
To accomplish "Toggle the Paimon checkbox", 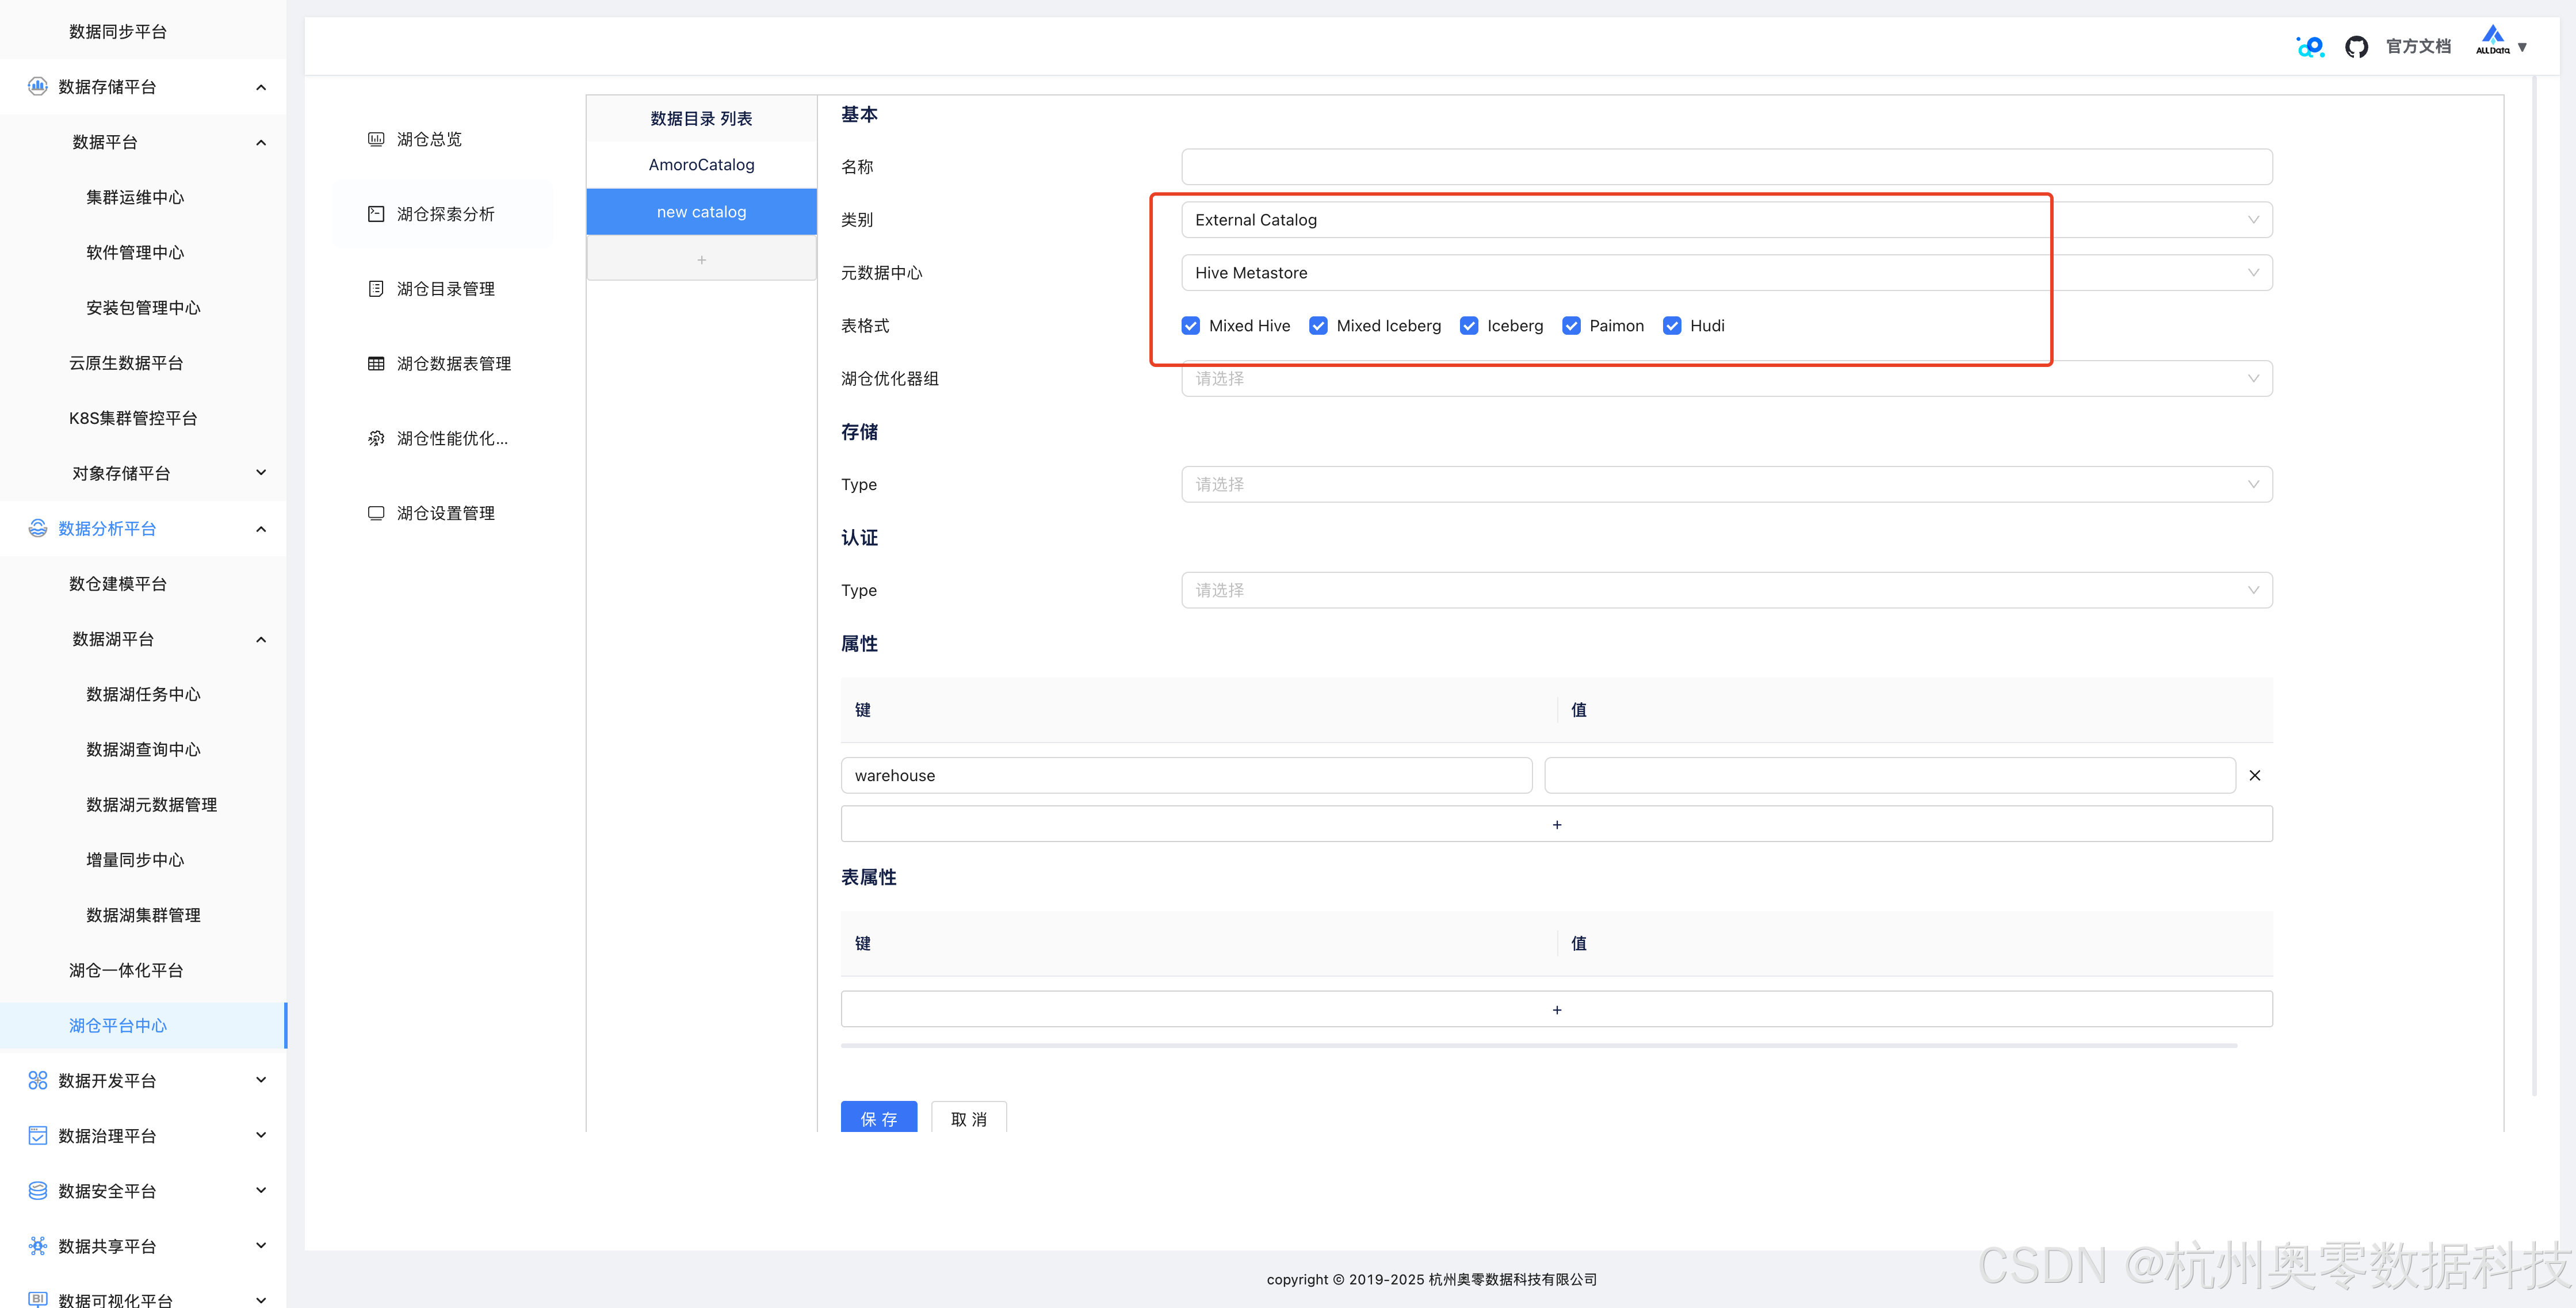I will point(1571,326).
